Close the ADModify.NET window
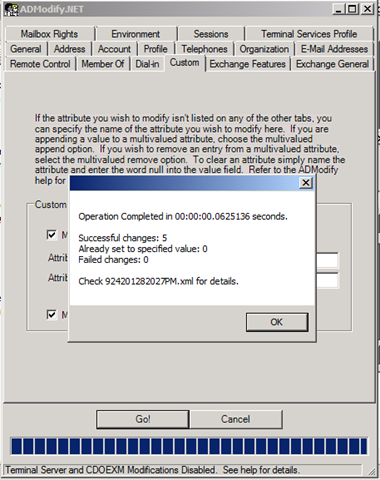This screenshot has width=380, height=480. tap(367, 9)
